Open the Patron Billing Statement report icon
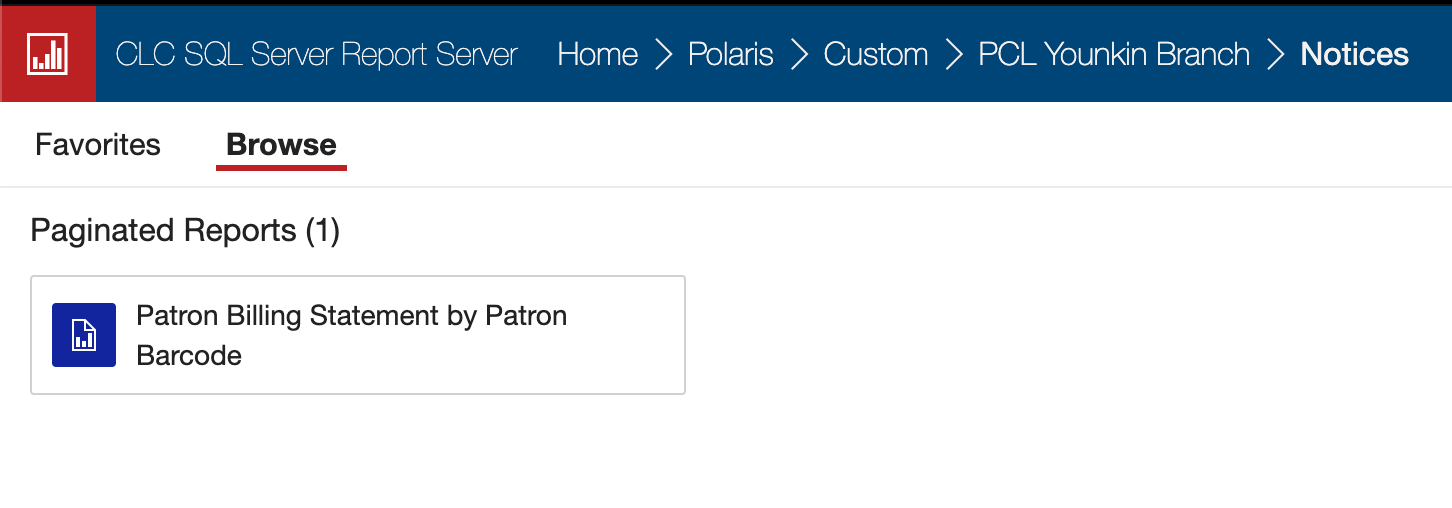Viewport: 1452px width, 508px height. click(84, 335)
